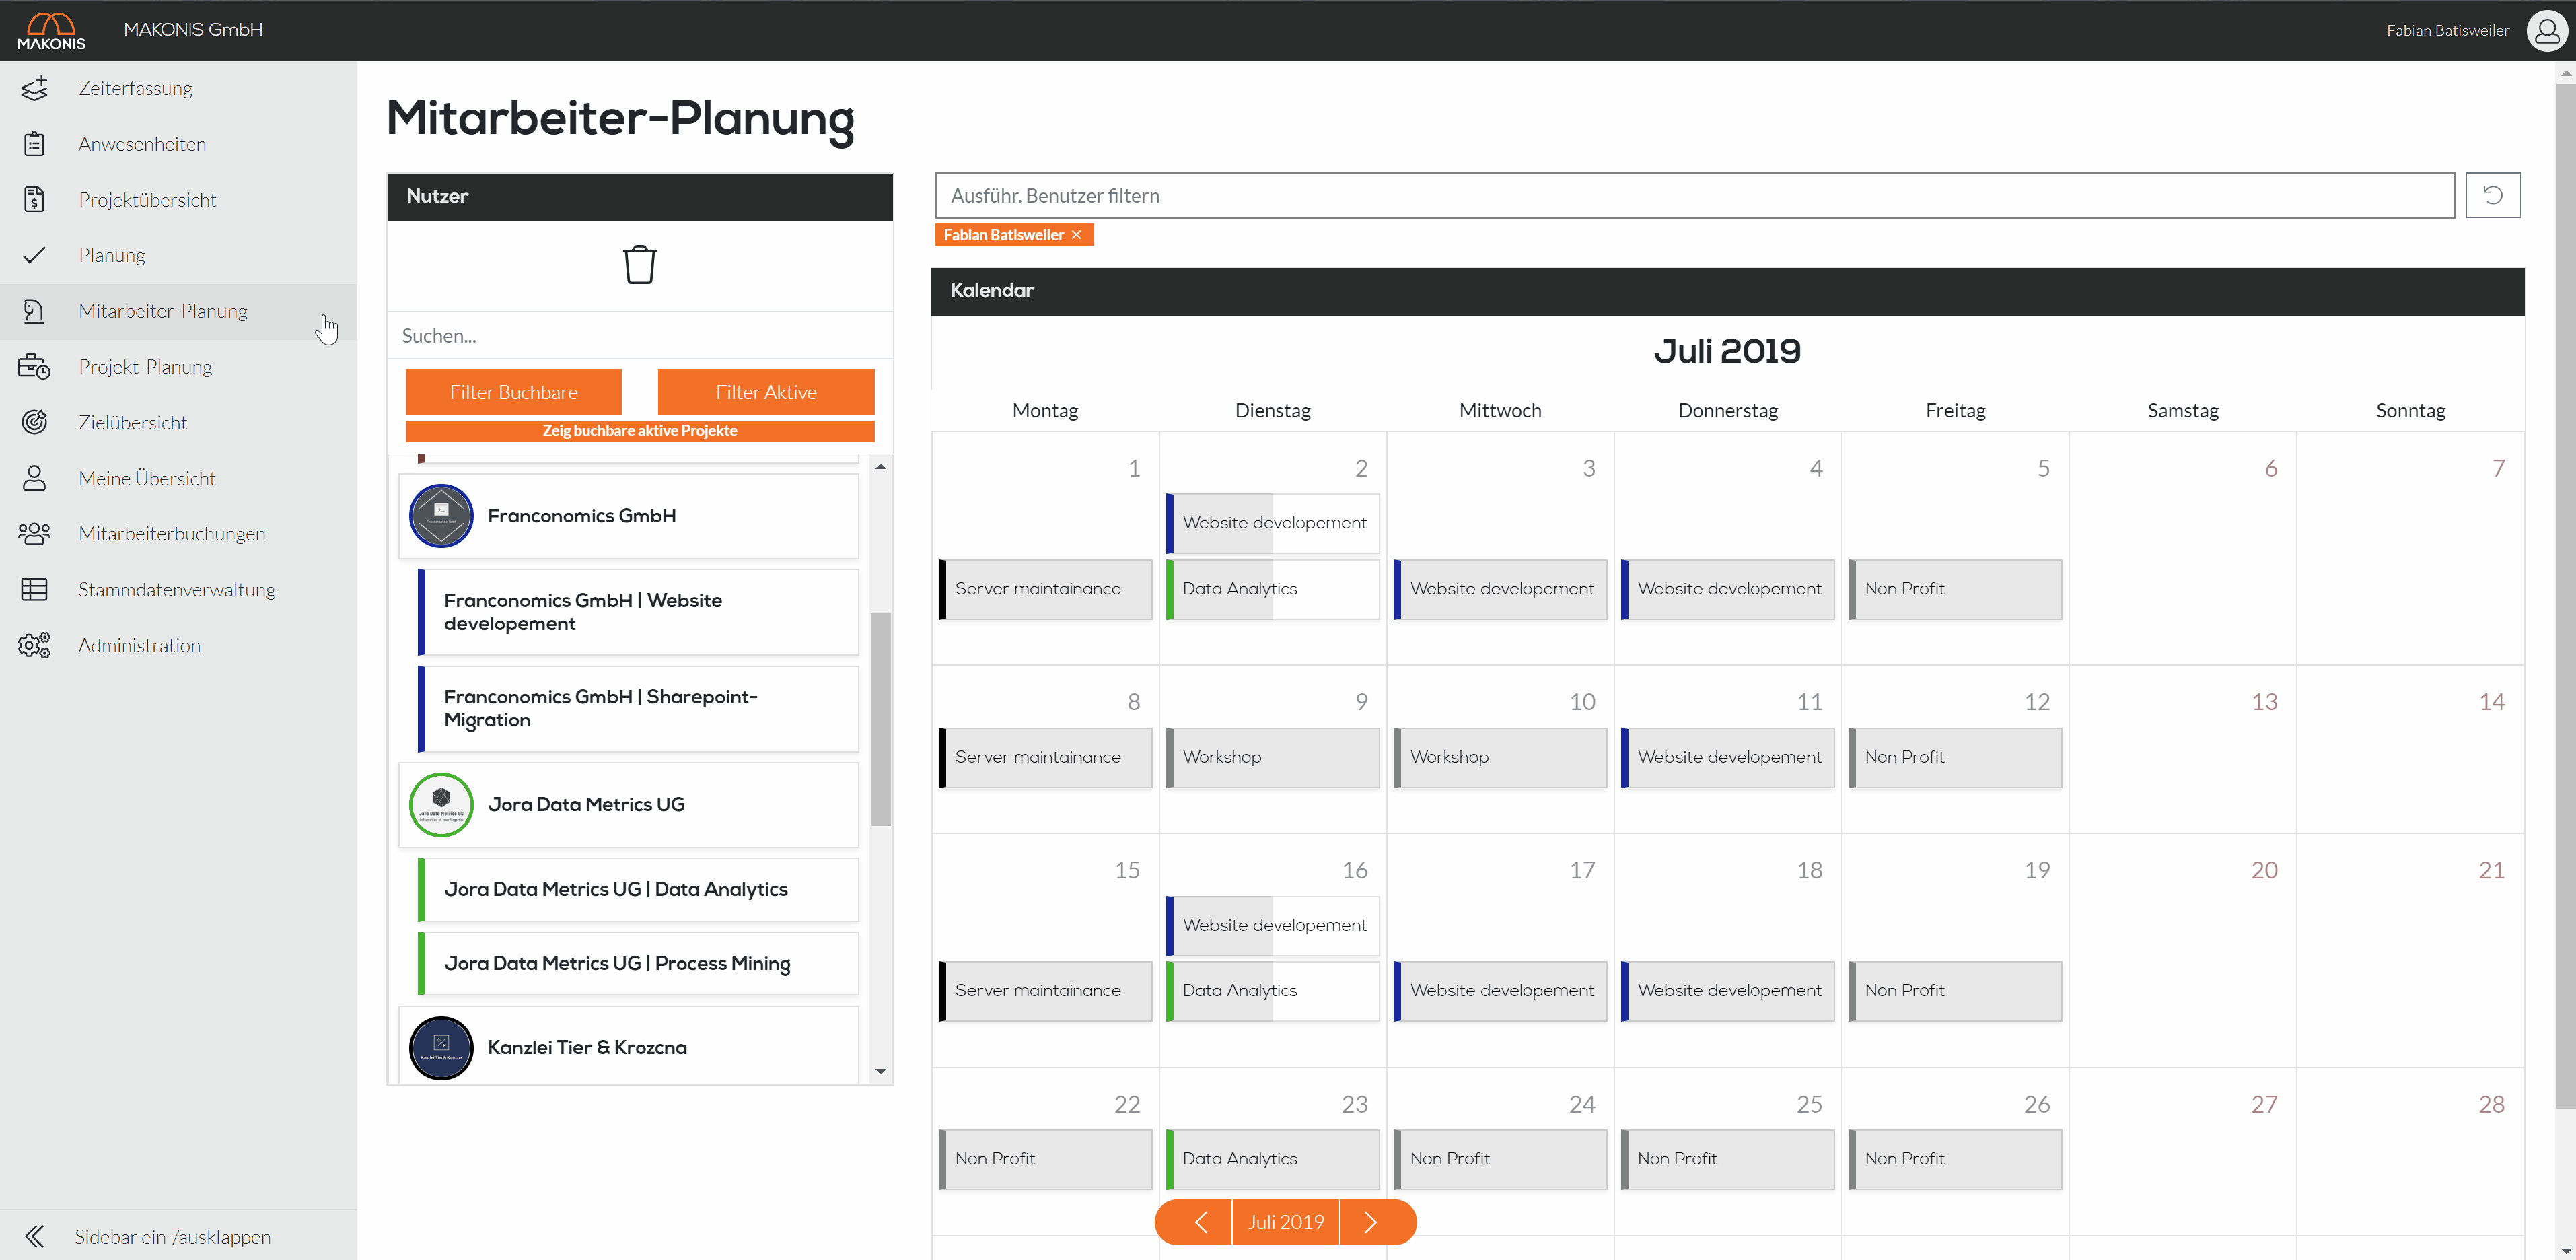Screen dimensions: 2576x1260
Task: Click the Zeiterfassung sidebar icon
Action: 34,88
